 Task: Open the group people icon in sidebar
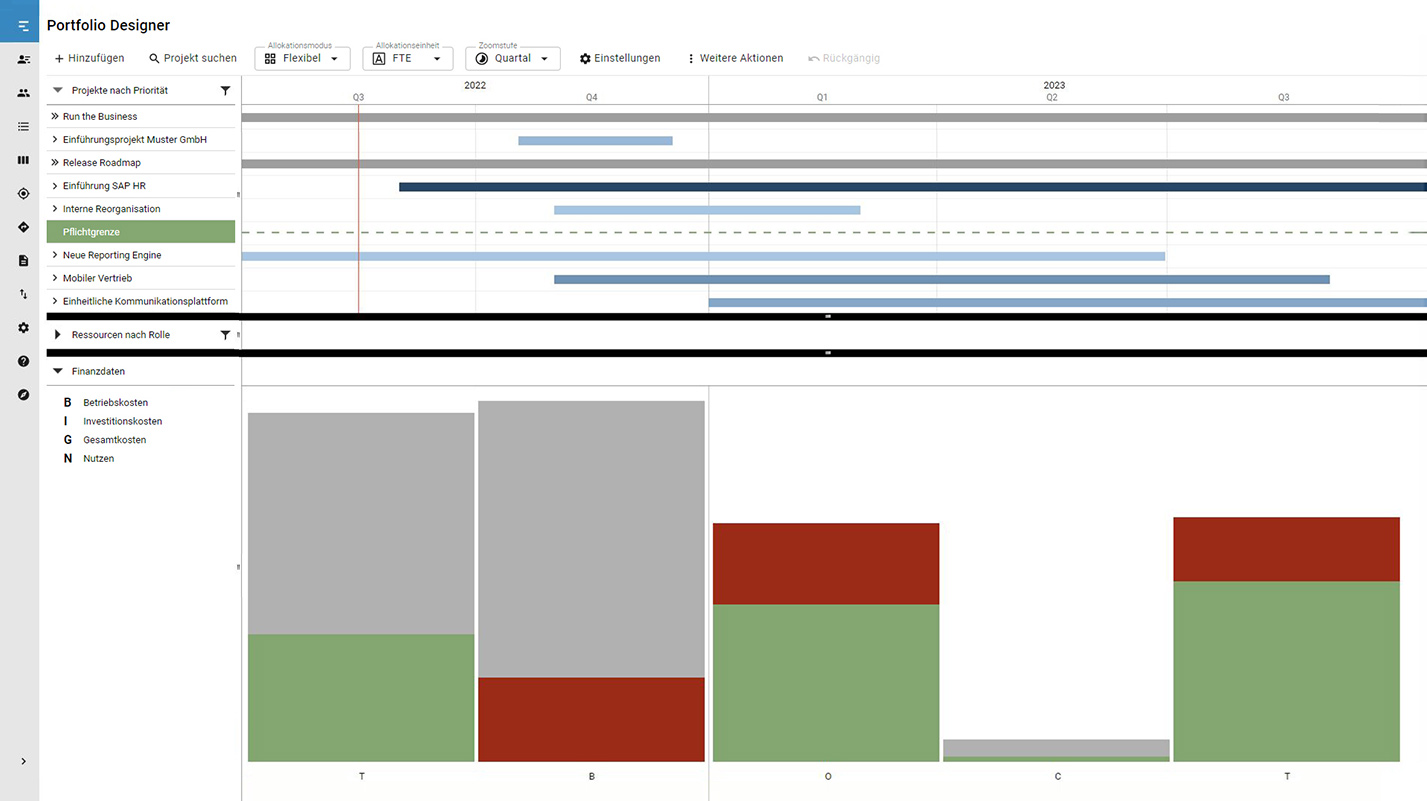[x=23, y=93]
